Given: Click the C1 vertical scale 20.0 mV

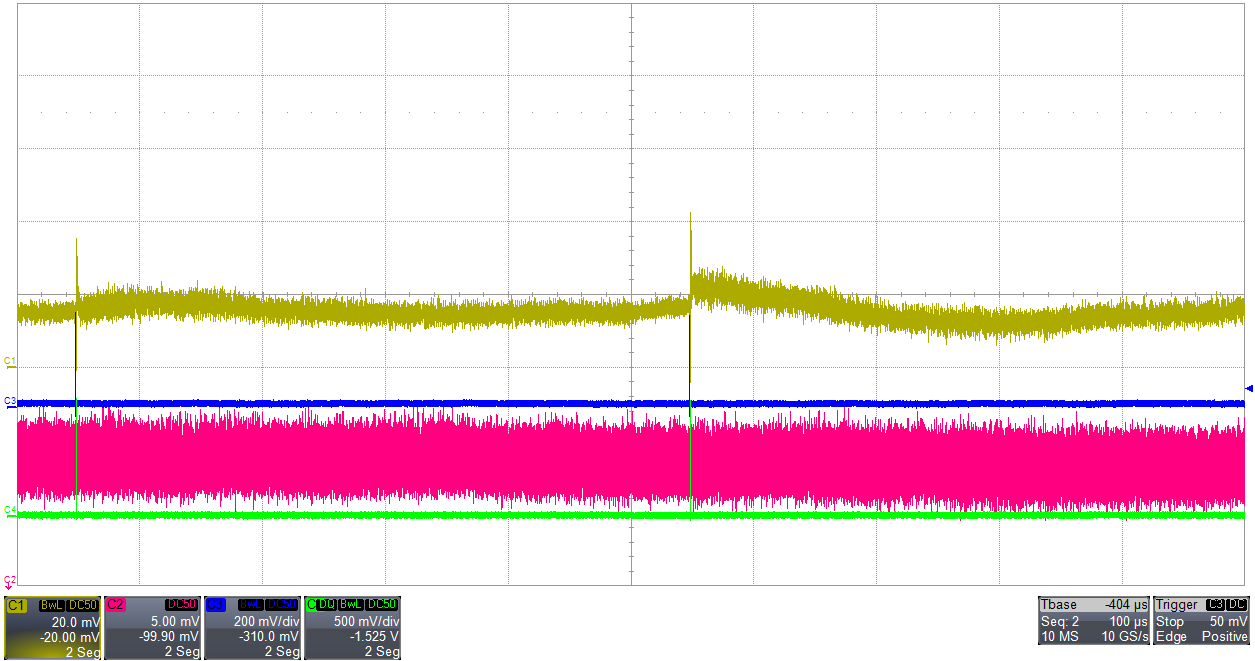Looking at the screenshot, I should click(76, 622).
